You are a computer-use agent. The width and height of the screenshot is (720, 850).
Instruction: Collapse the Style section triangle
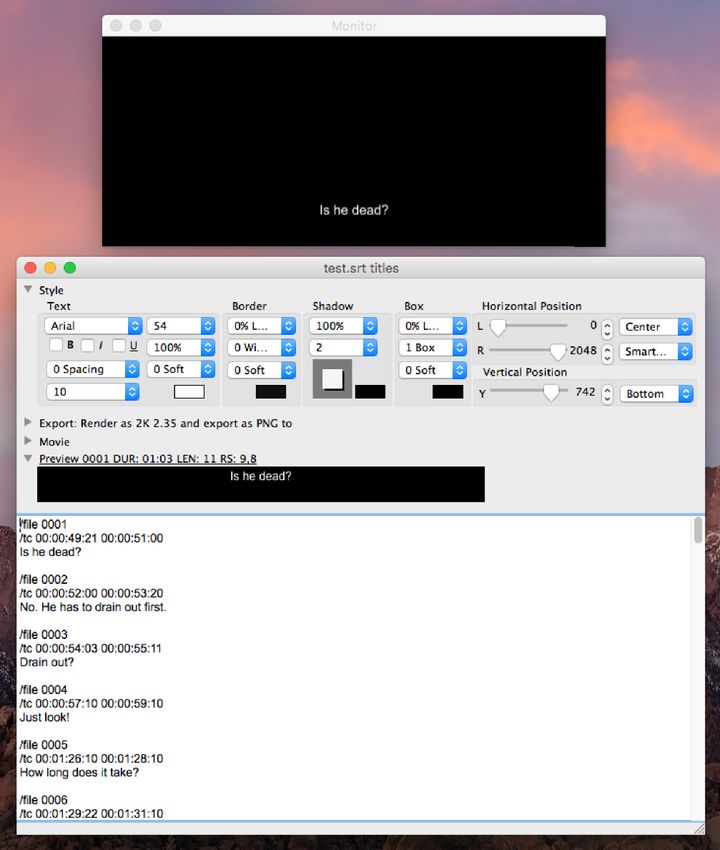pos(28,289)
